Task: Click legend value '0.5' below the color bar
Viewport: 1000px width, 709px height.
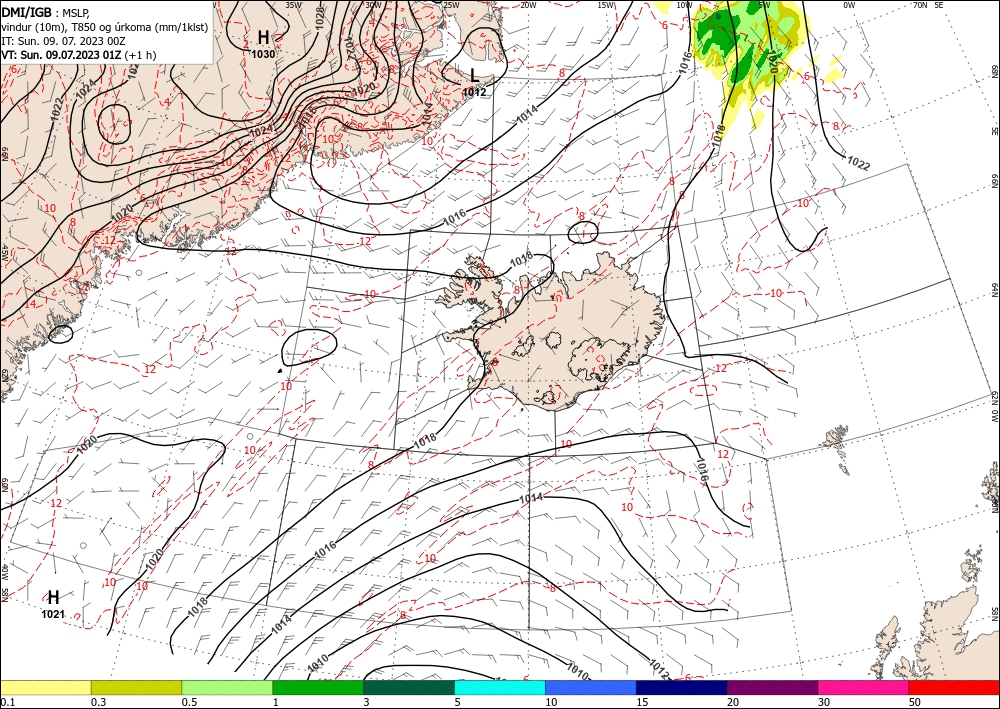Action: (189, 702)
